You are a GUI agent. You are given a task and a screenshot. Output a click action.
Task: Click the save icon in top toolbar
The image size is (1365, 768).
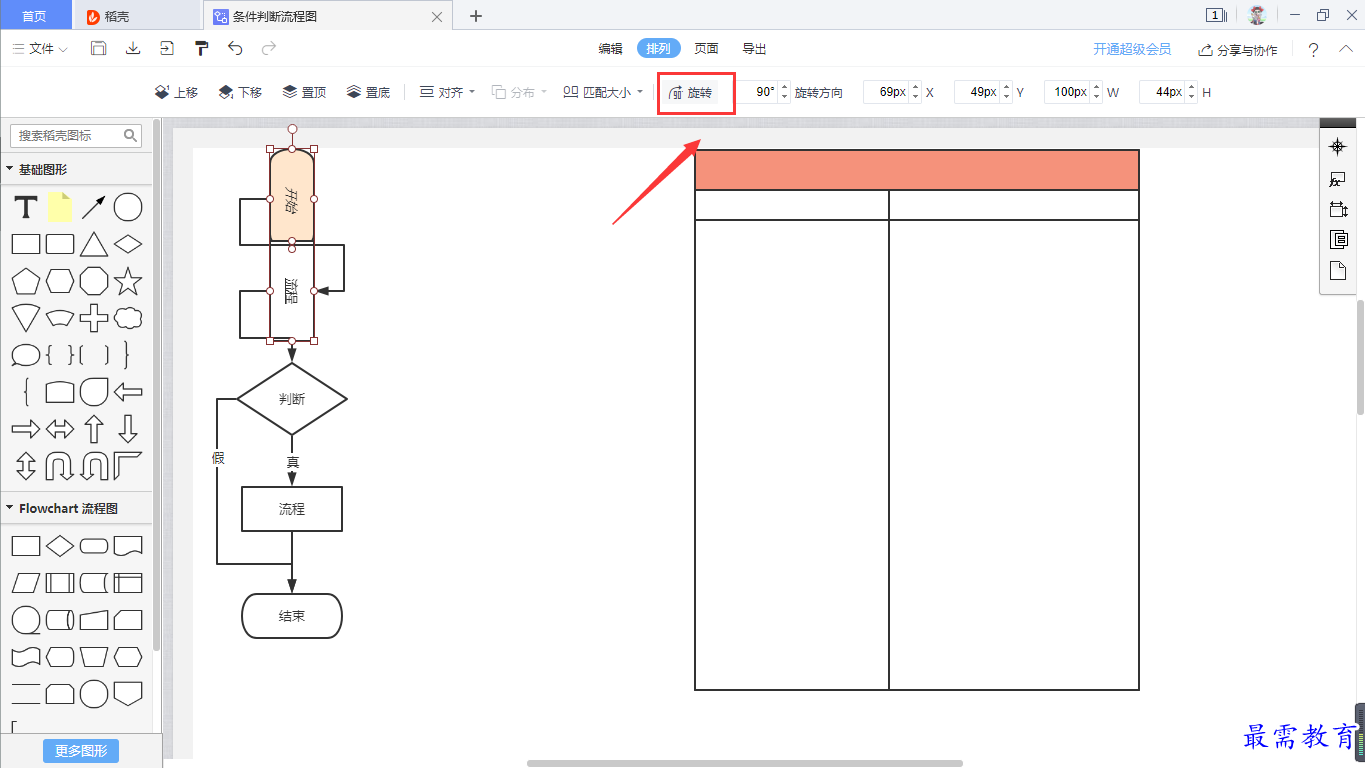(98, 48)
